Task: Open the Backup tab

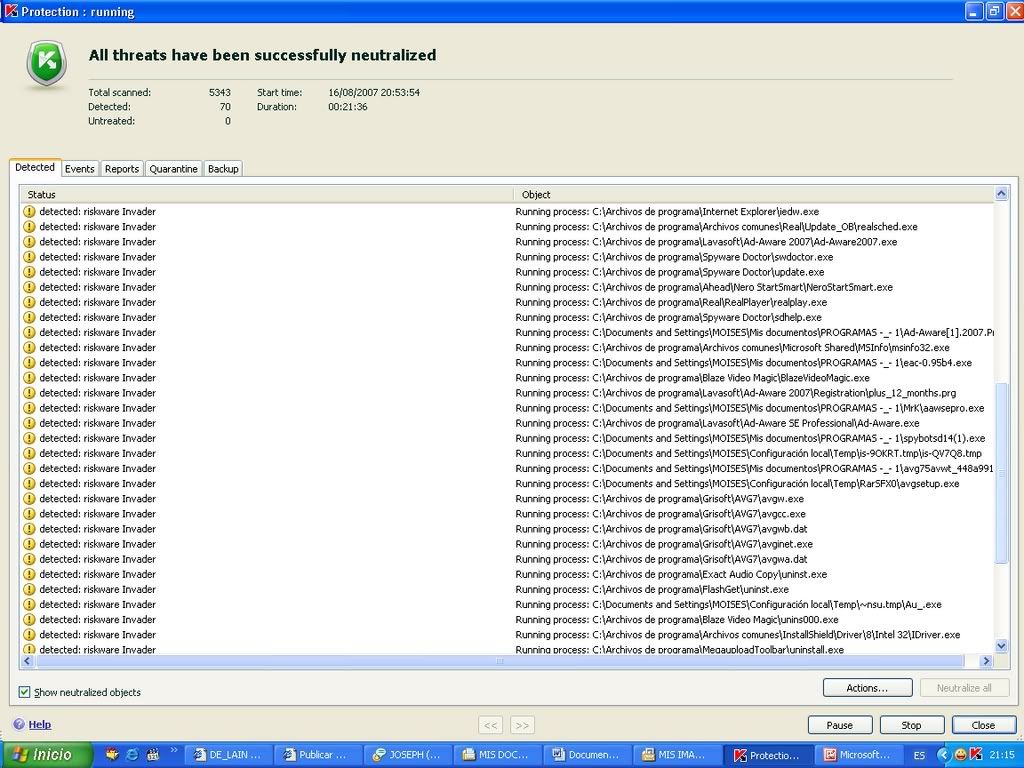Action: (223, 168)
